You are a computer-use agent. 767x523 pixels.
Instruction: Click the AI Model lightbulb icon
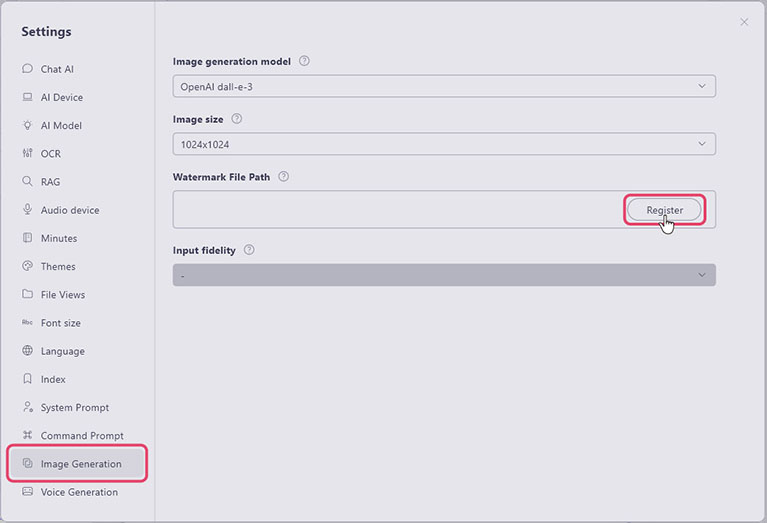coord(27,125)
